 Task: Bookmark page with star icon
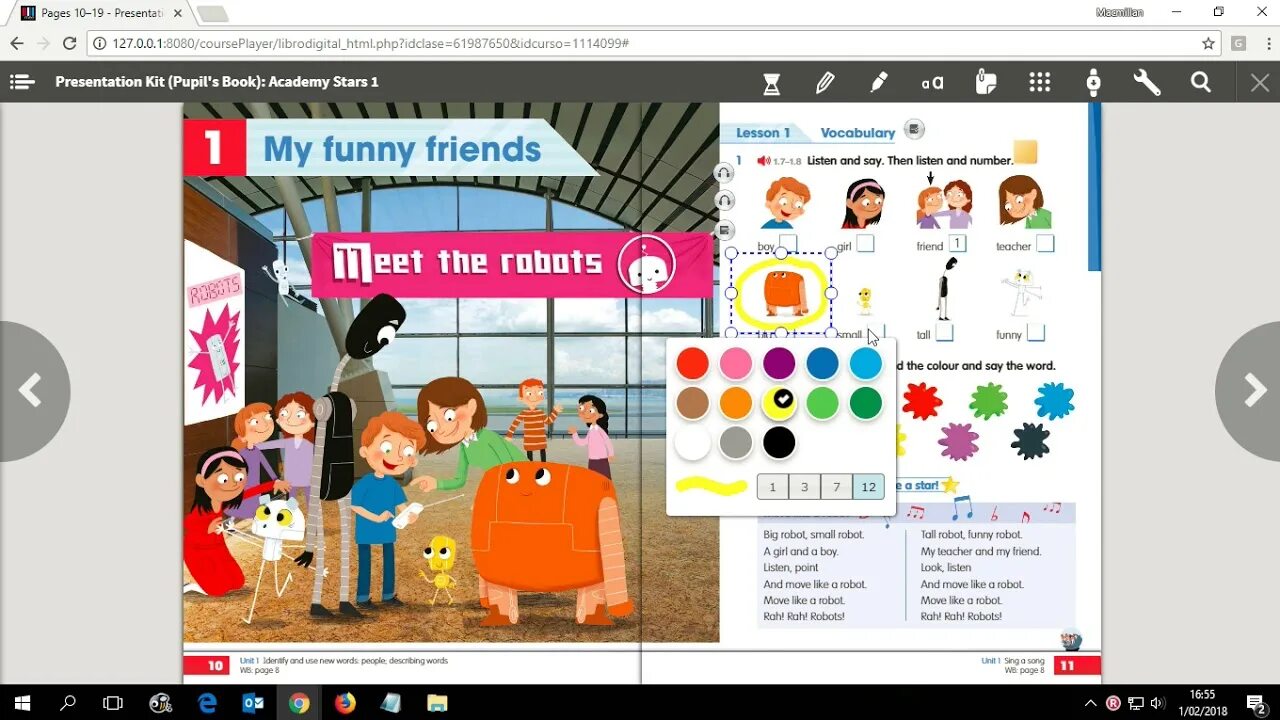click(x=1208, y=44)
